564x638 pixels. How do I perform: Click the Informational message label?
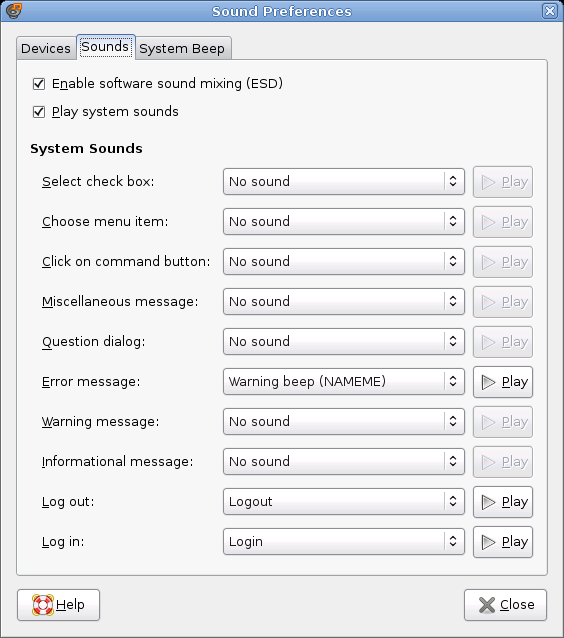118,462
